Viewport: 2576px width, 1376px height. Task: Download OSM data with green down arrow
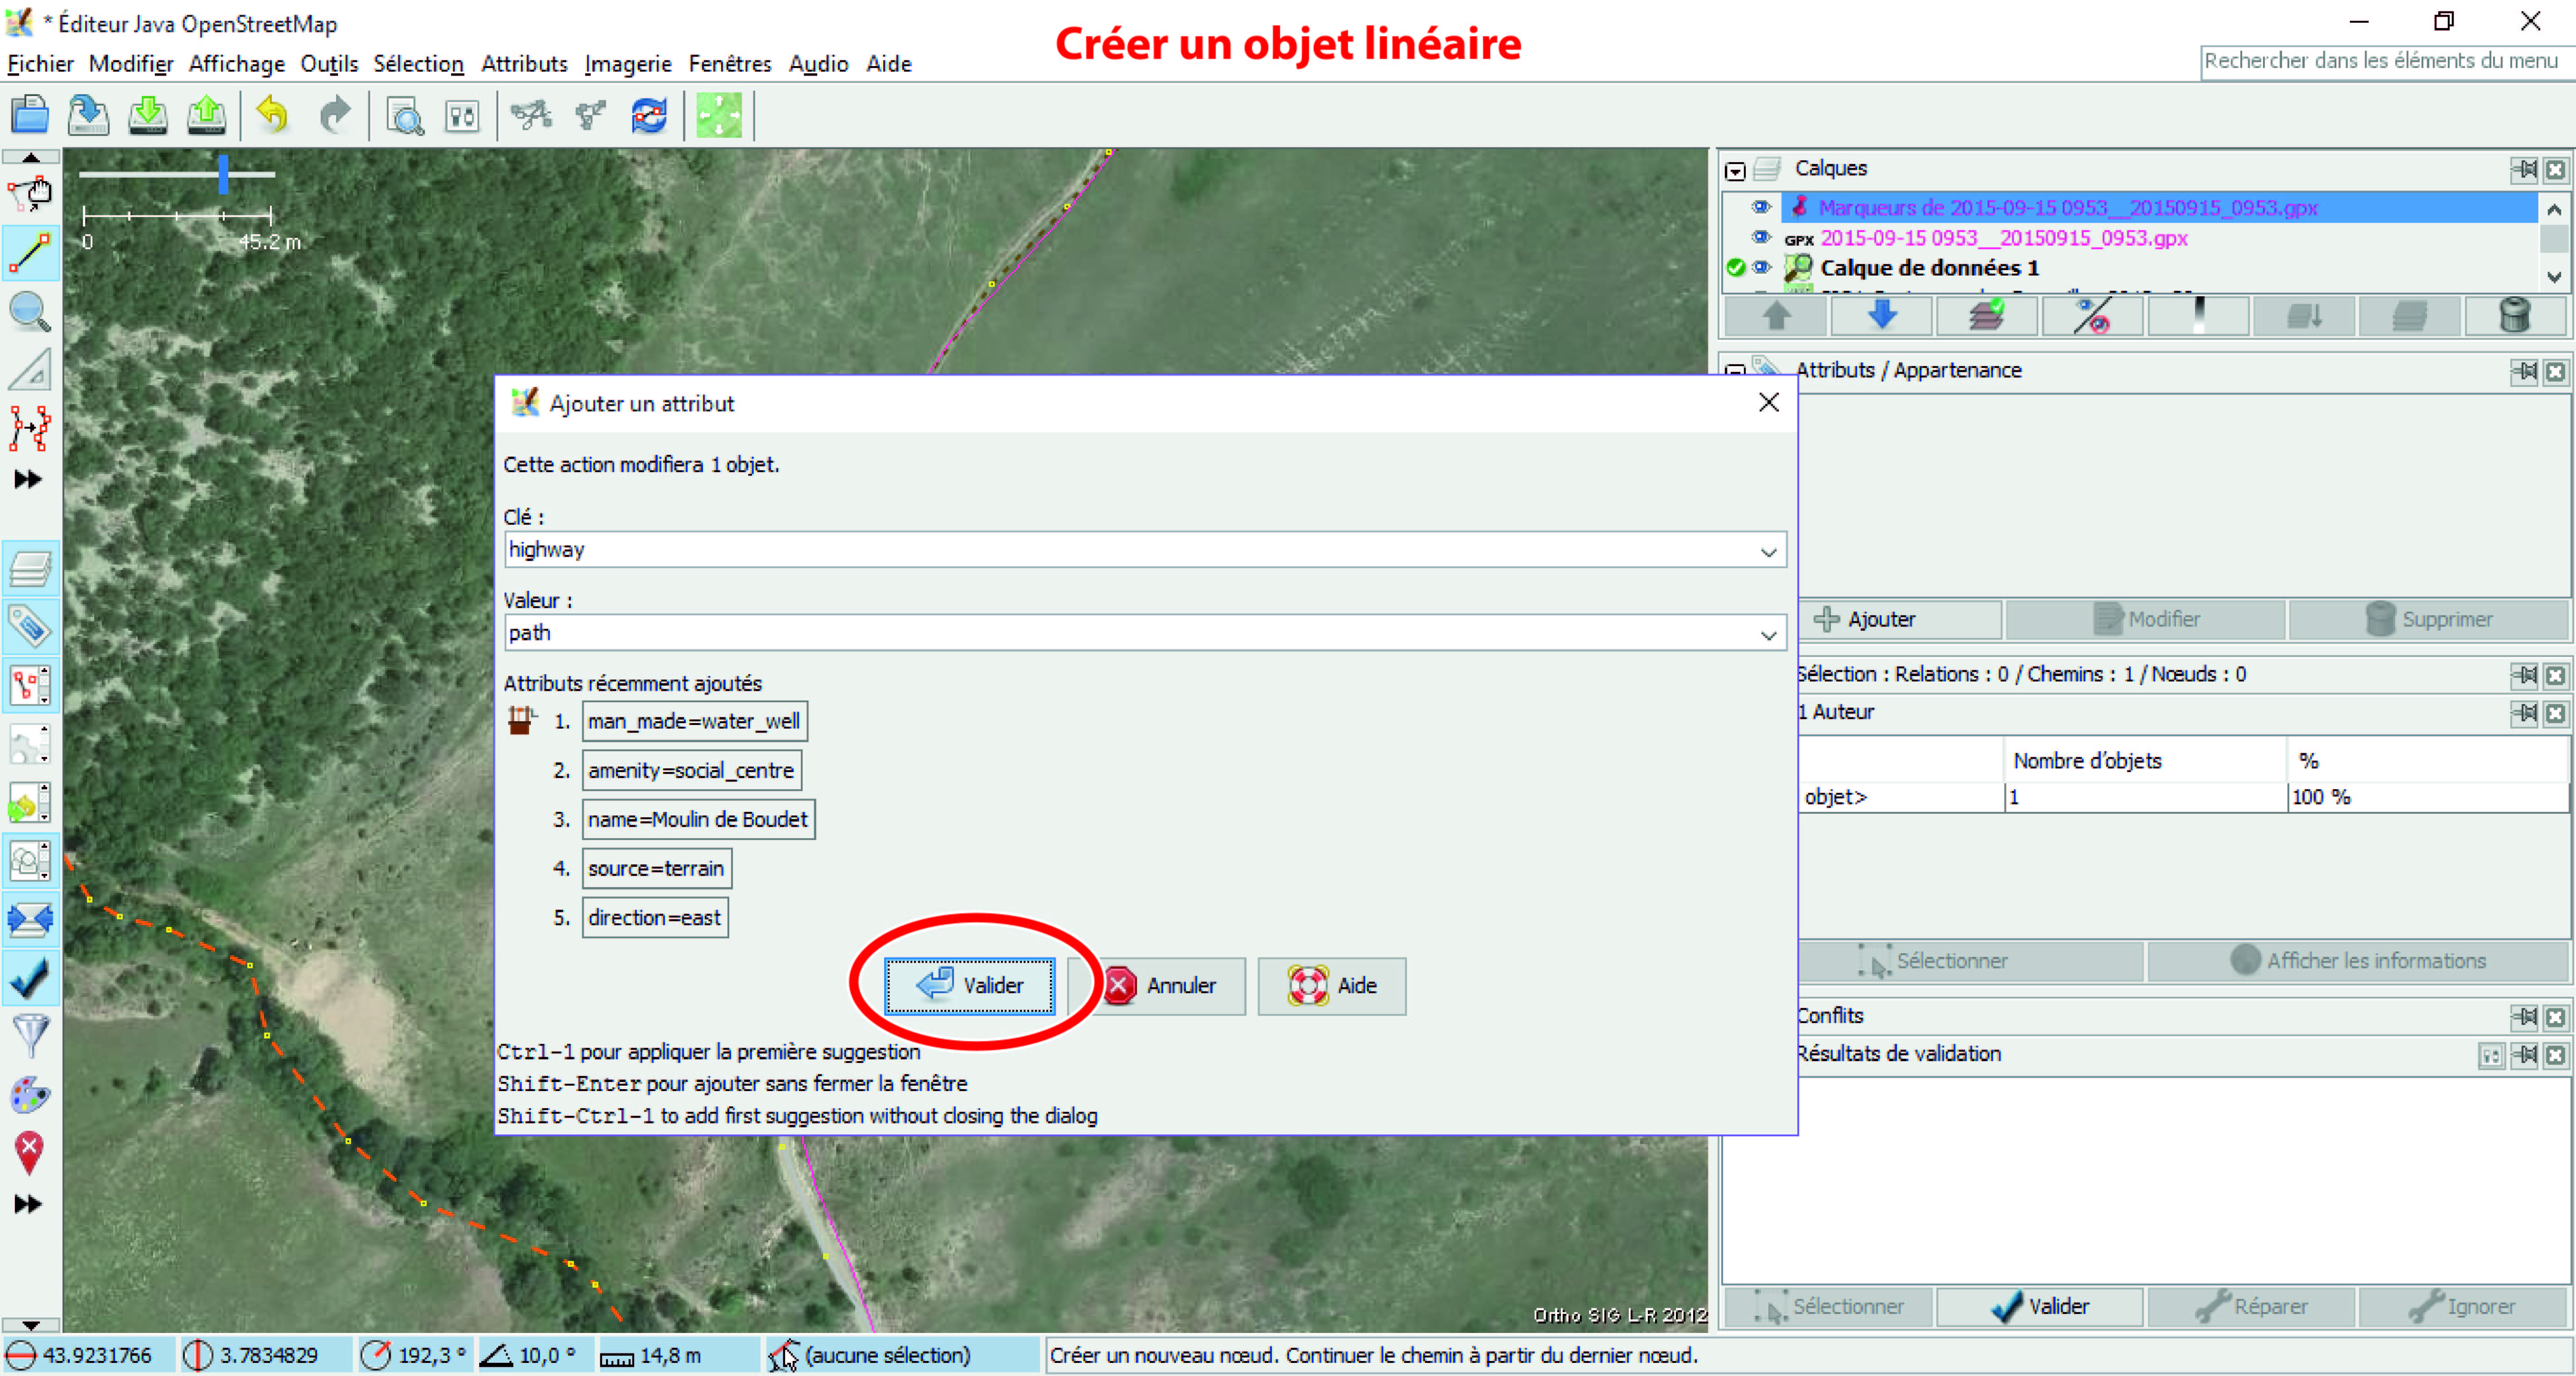click(x=148, y=115)
